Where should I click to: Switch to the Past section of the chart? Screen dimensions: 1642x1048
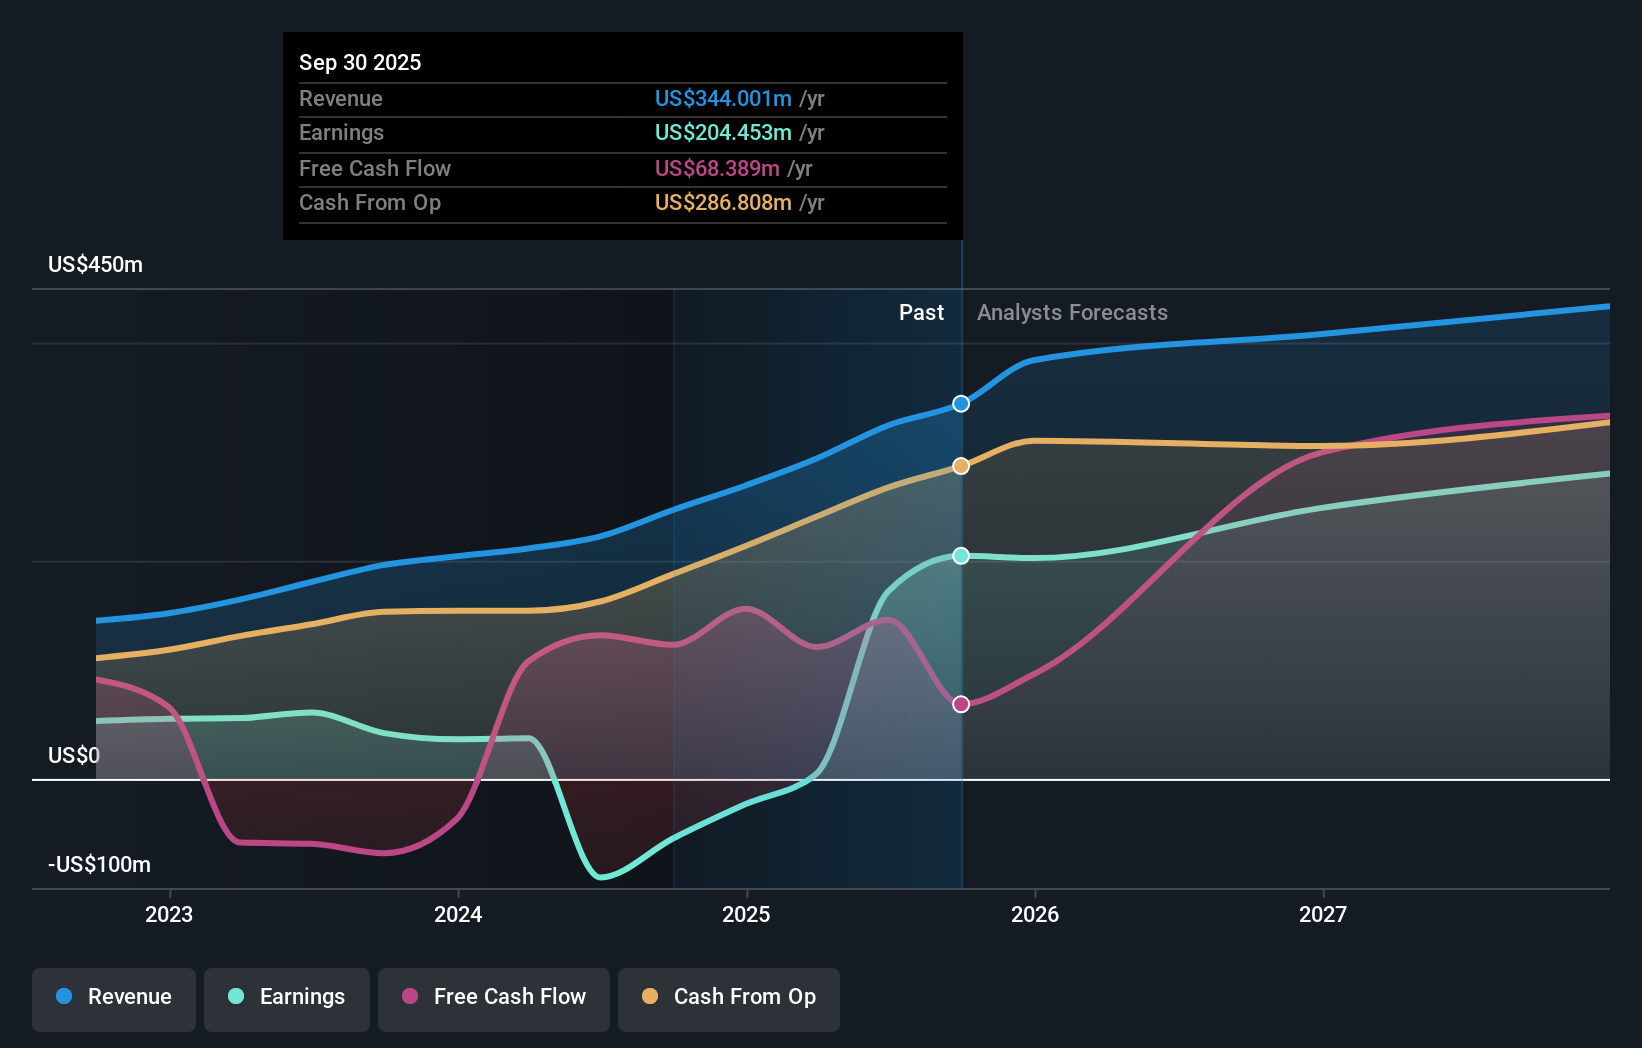click(920, 312)
